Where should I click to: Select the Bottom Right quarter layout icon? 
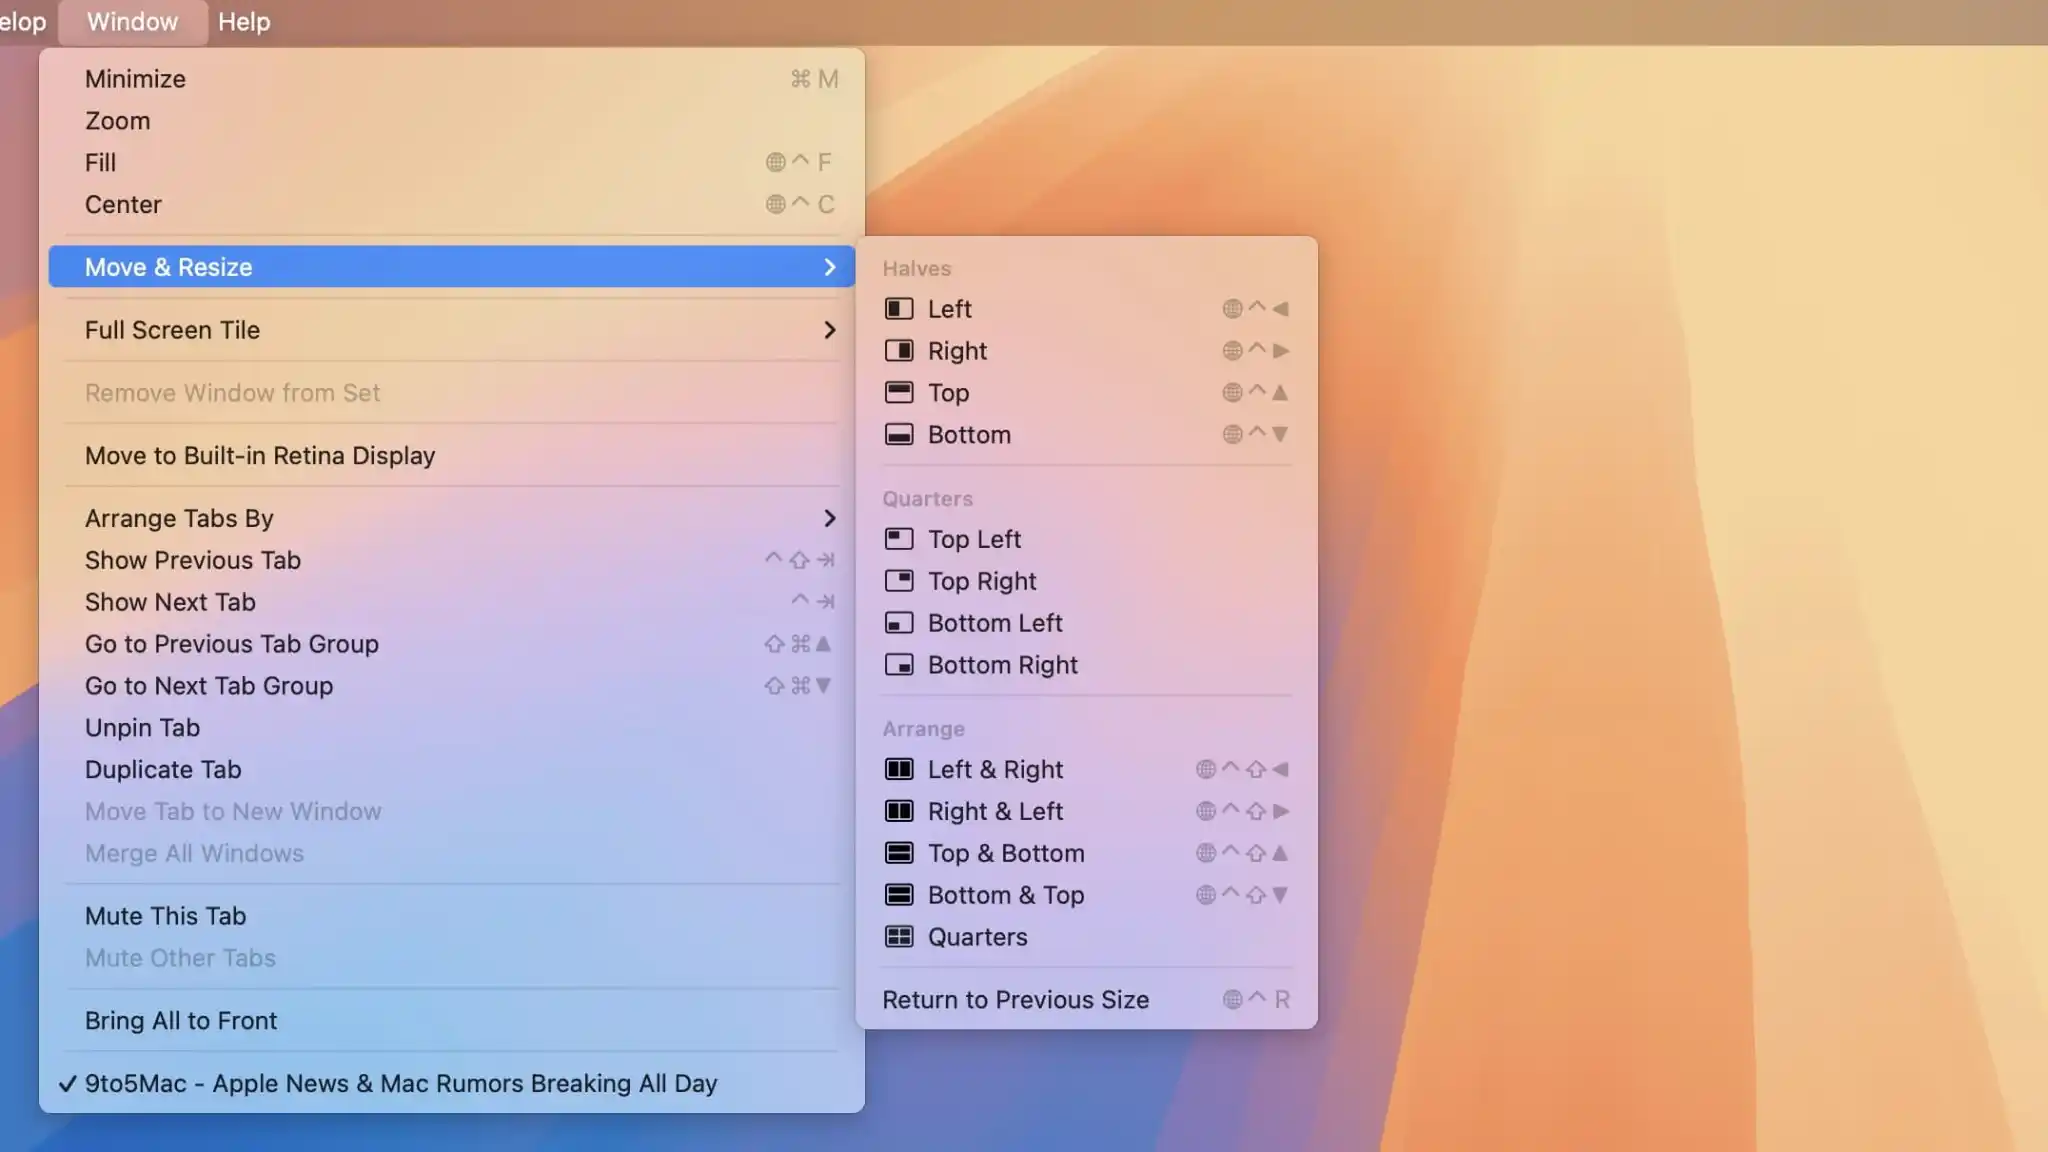click(899, 664)
